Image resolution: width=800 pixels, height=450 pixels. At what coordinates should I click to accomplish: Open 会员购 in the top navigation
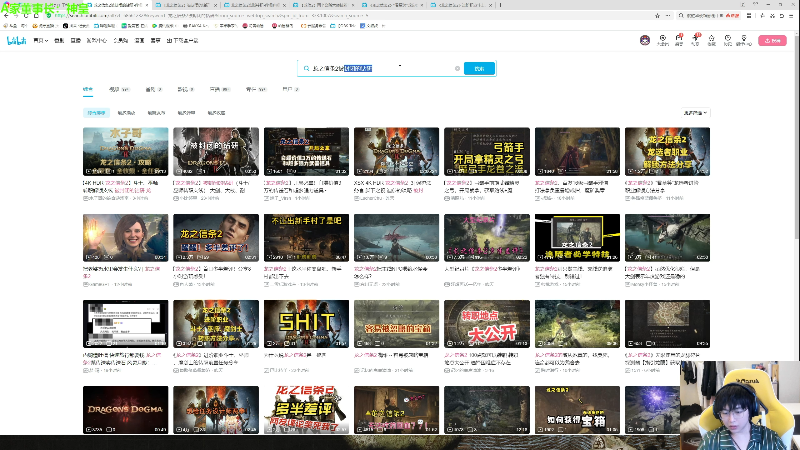(x=120, y=40)
